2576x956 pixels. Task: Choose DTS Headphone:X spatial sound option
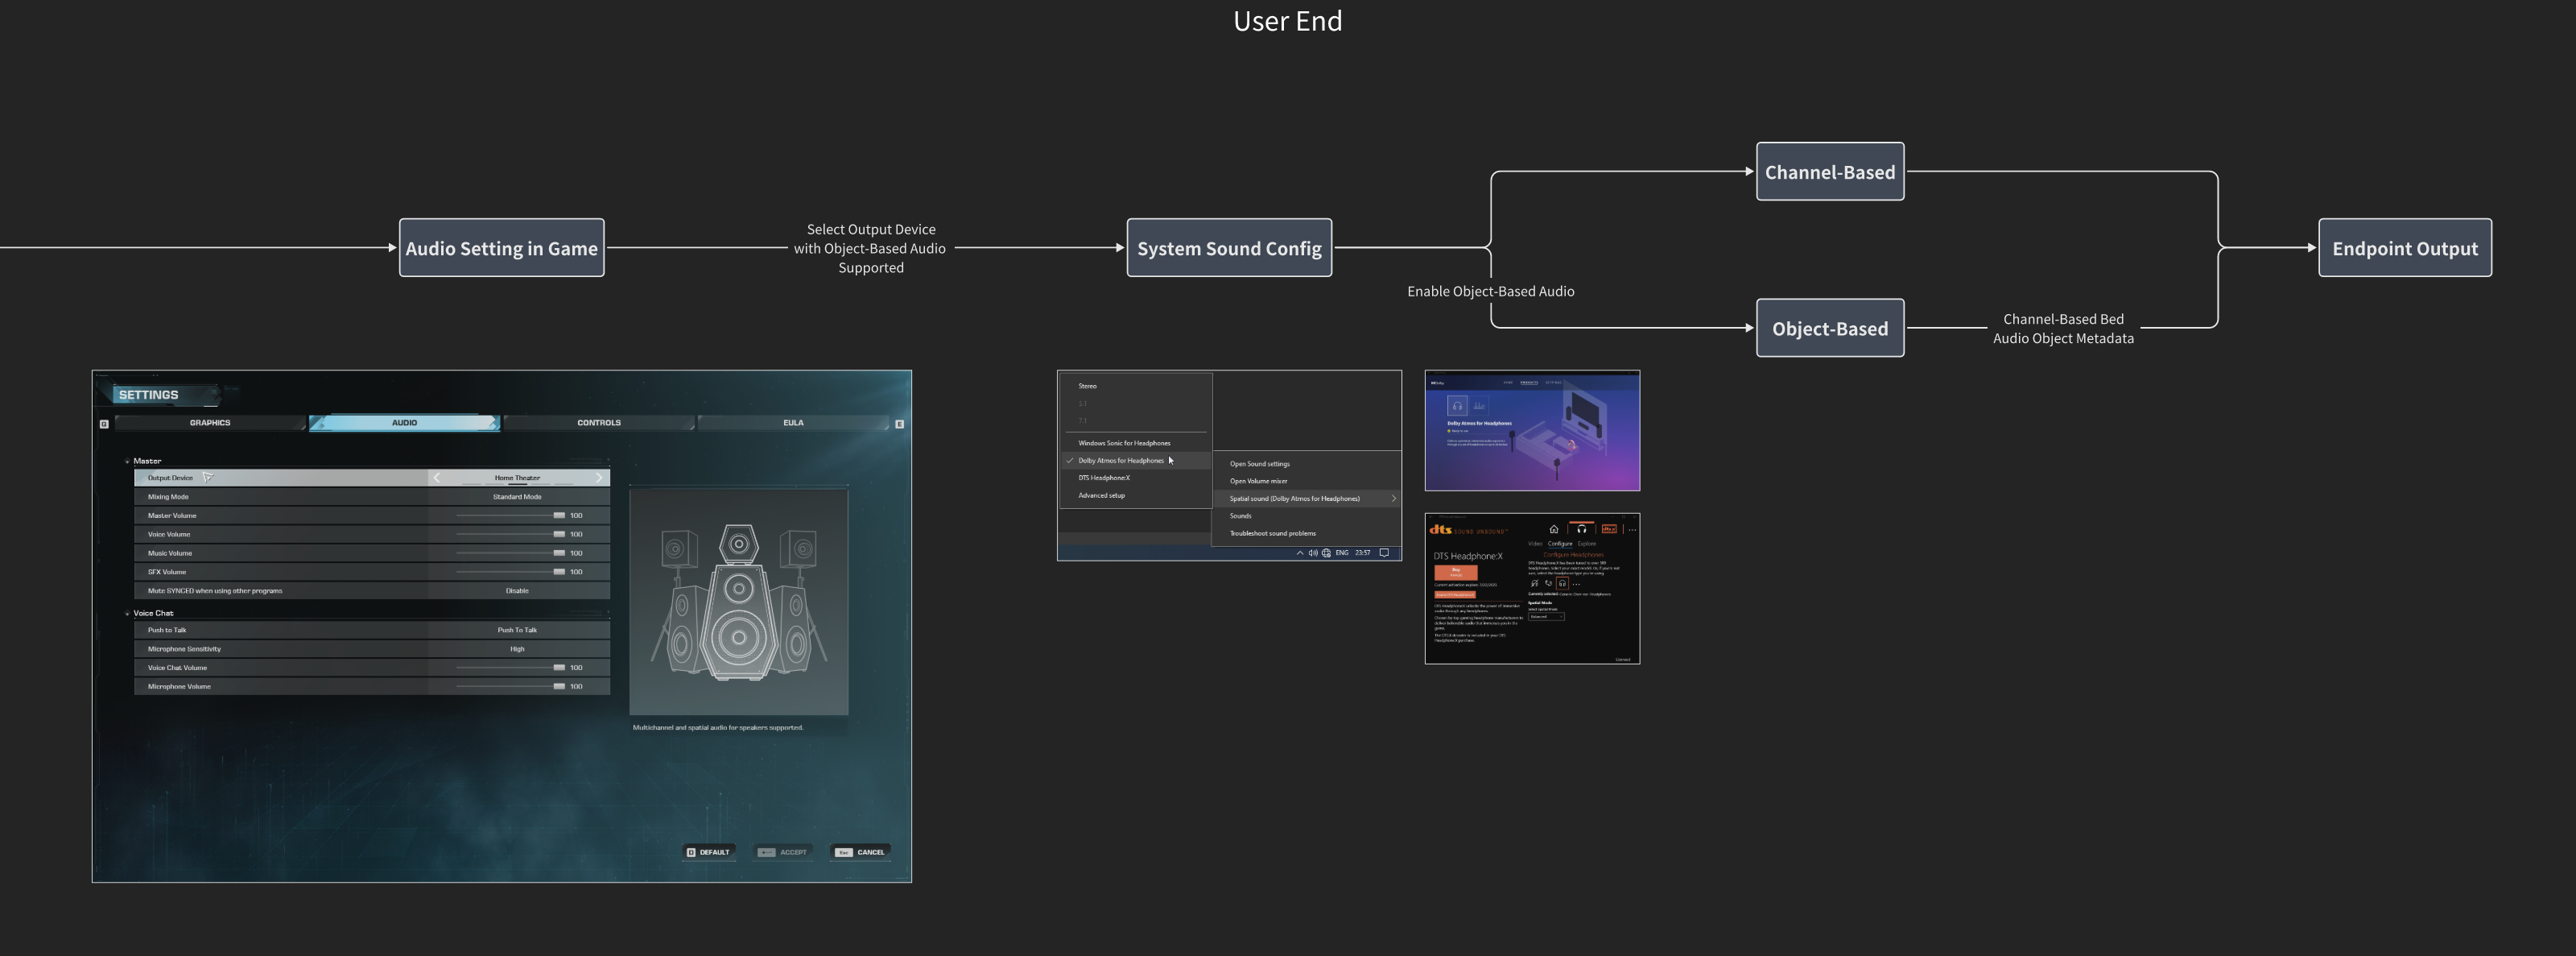pos(1104,478)
